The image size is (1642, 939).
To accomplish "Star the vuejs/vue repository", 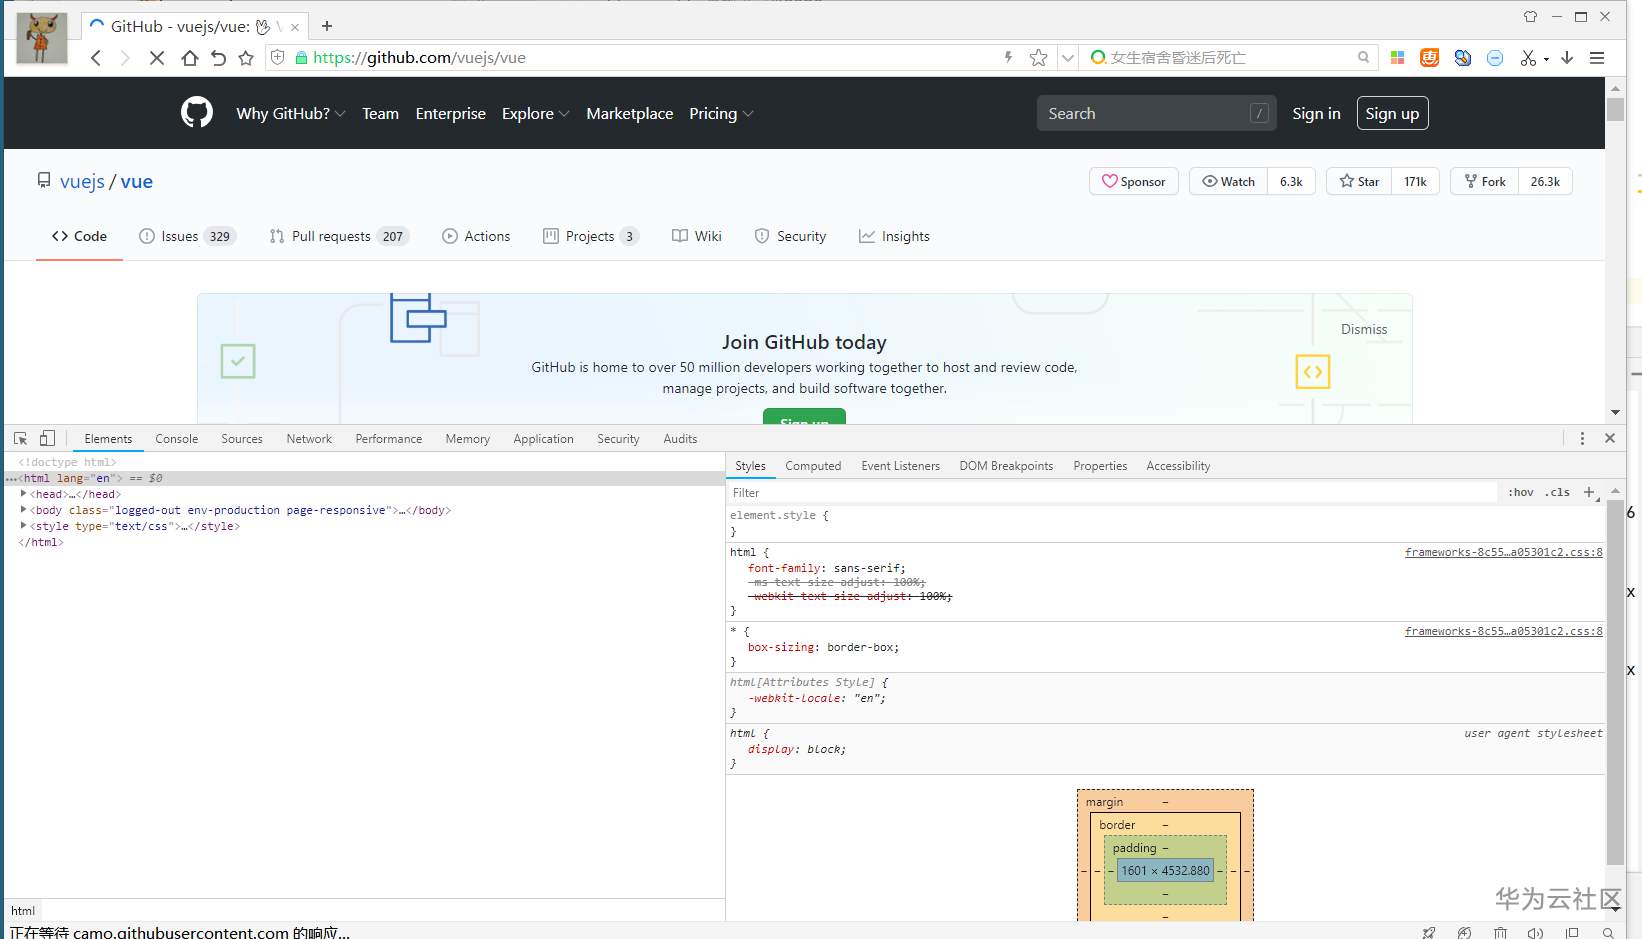I will 1359,181.
